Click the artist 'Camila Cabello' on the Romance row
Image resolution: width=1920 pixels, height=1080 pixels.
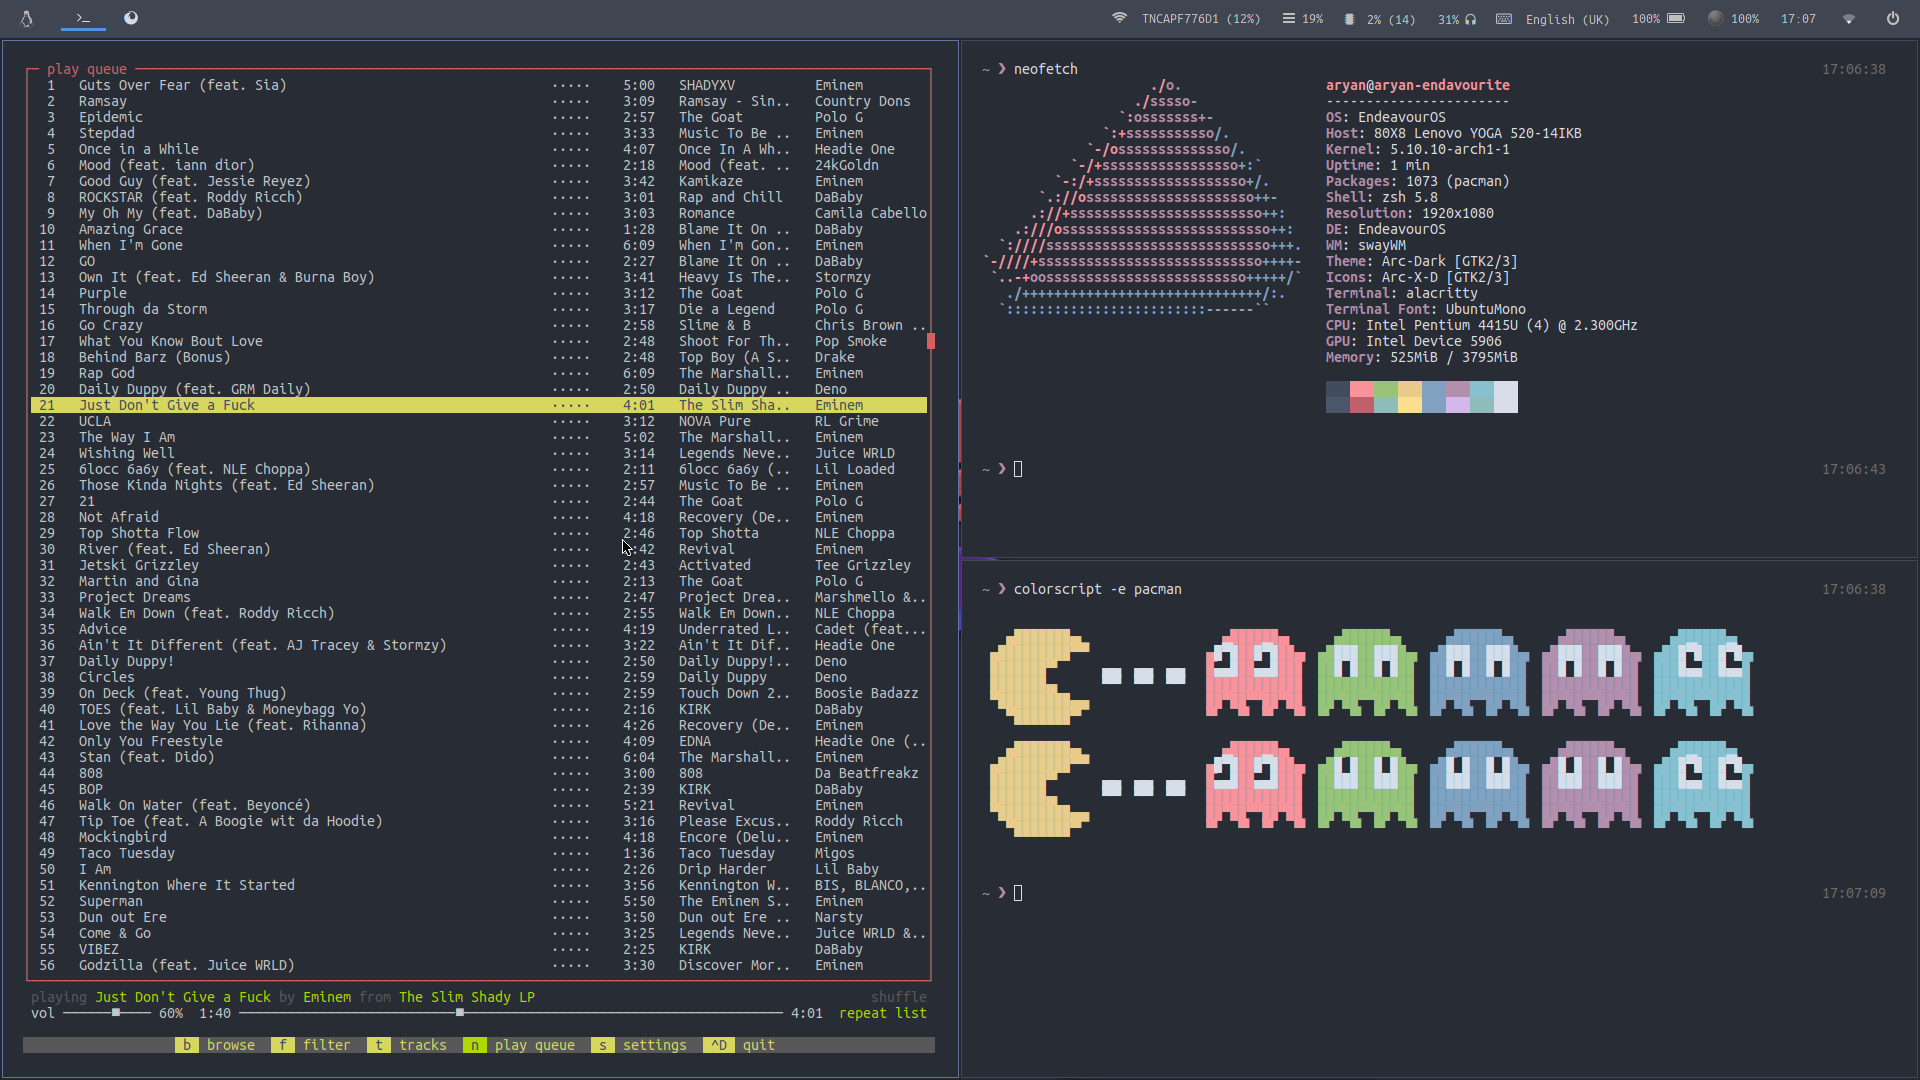(x=871, y=213)
